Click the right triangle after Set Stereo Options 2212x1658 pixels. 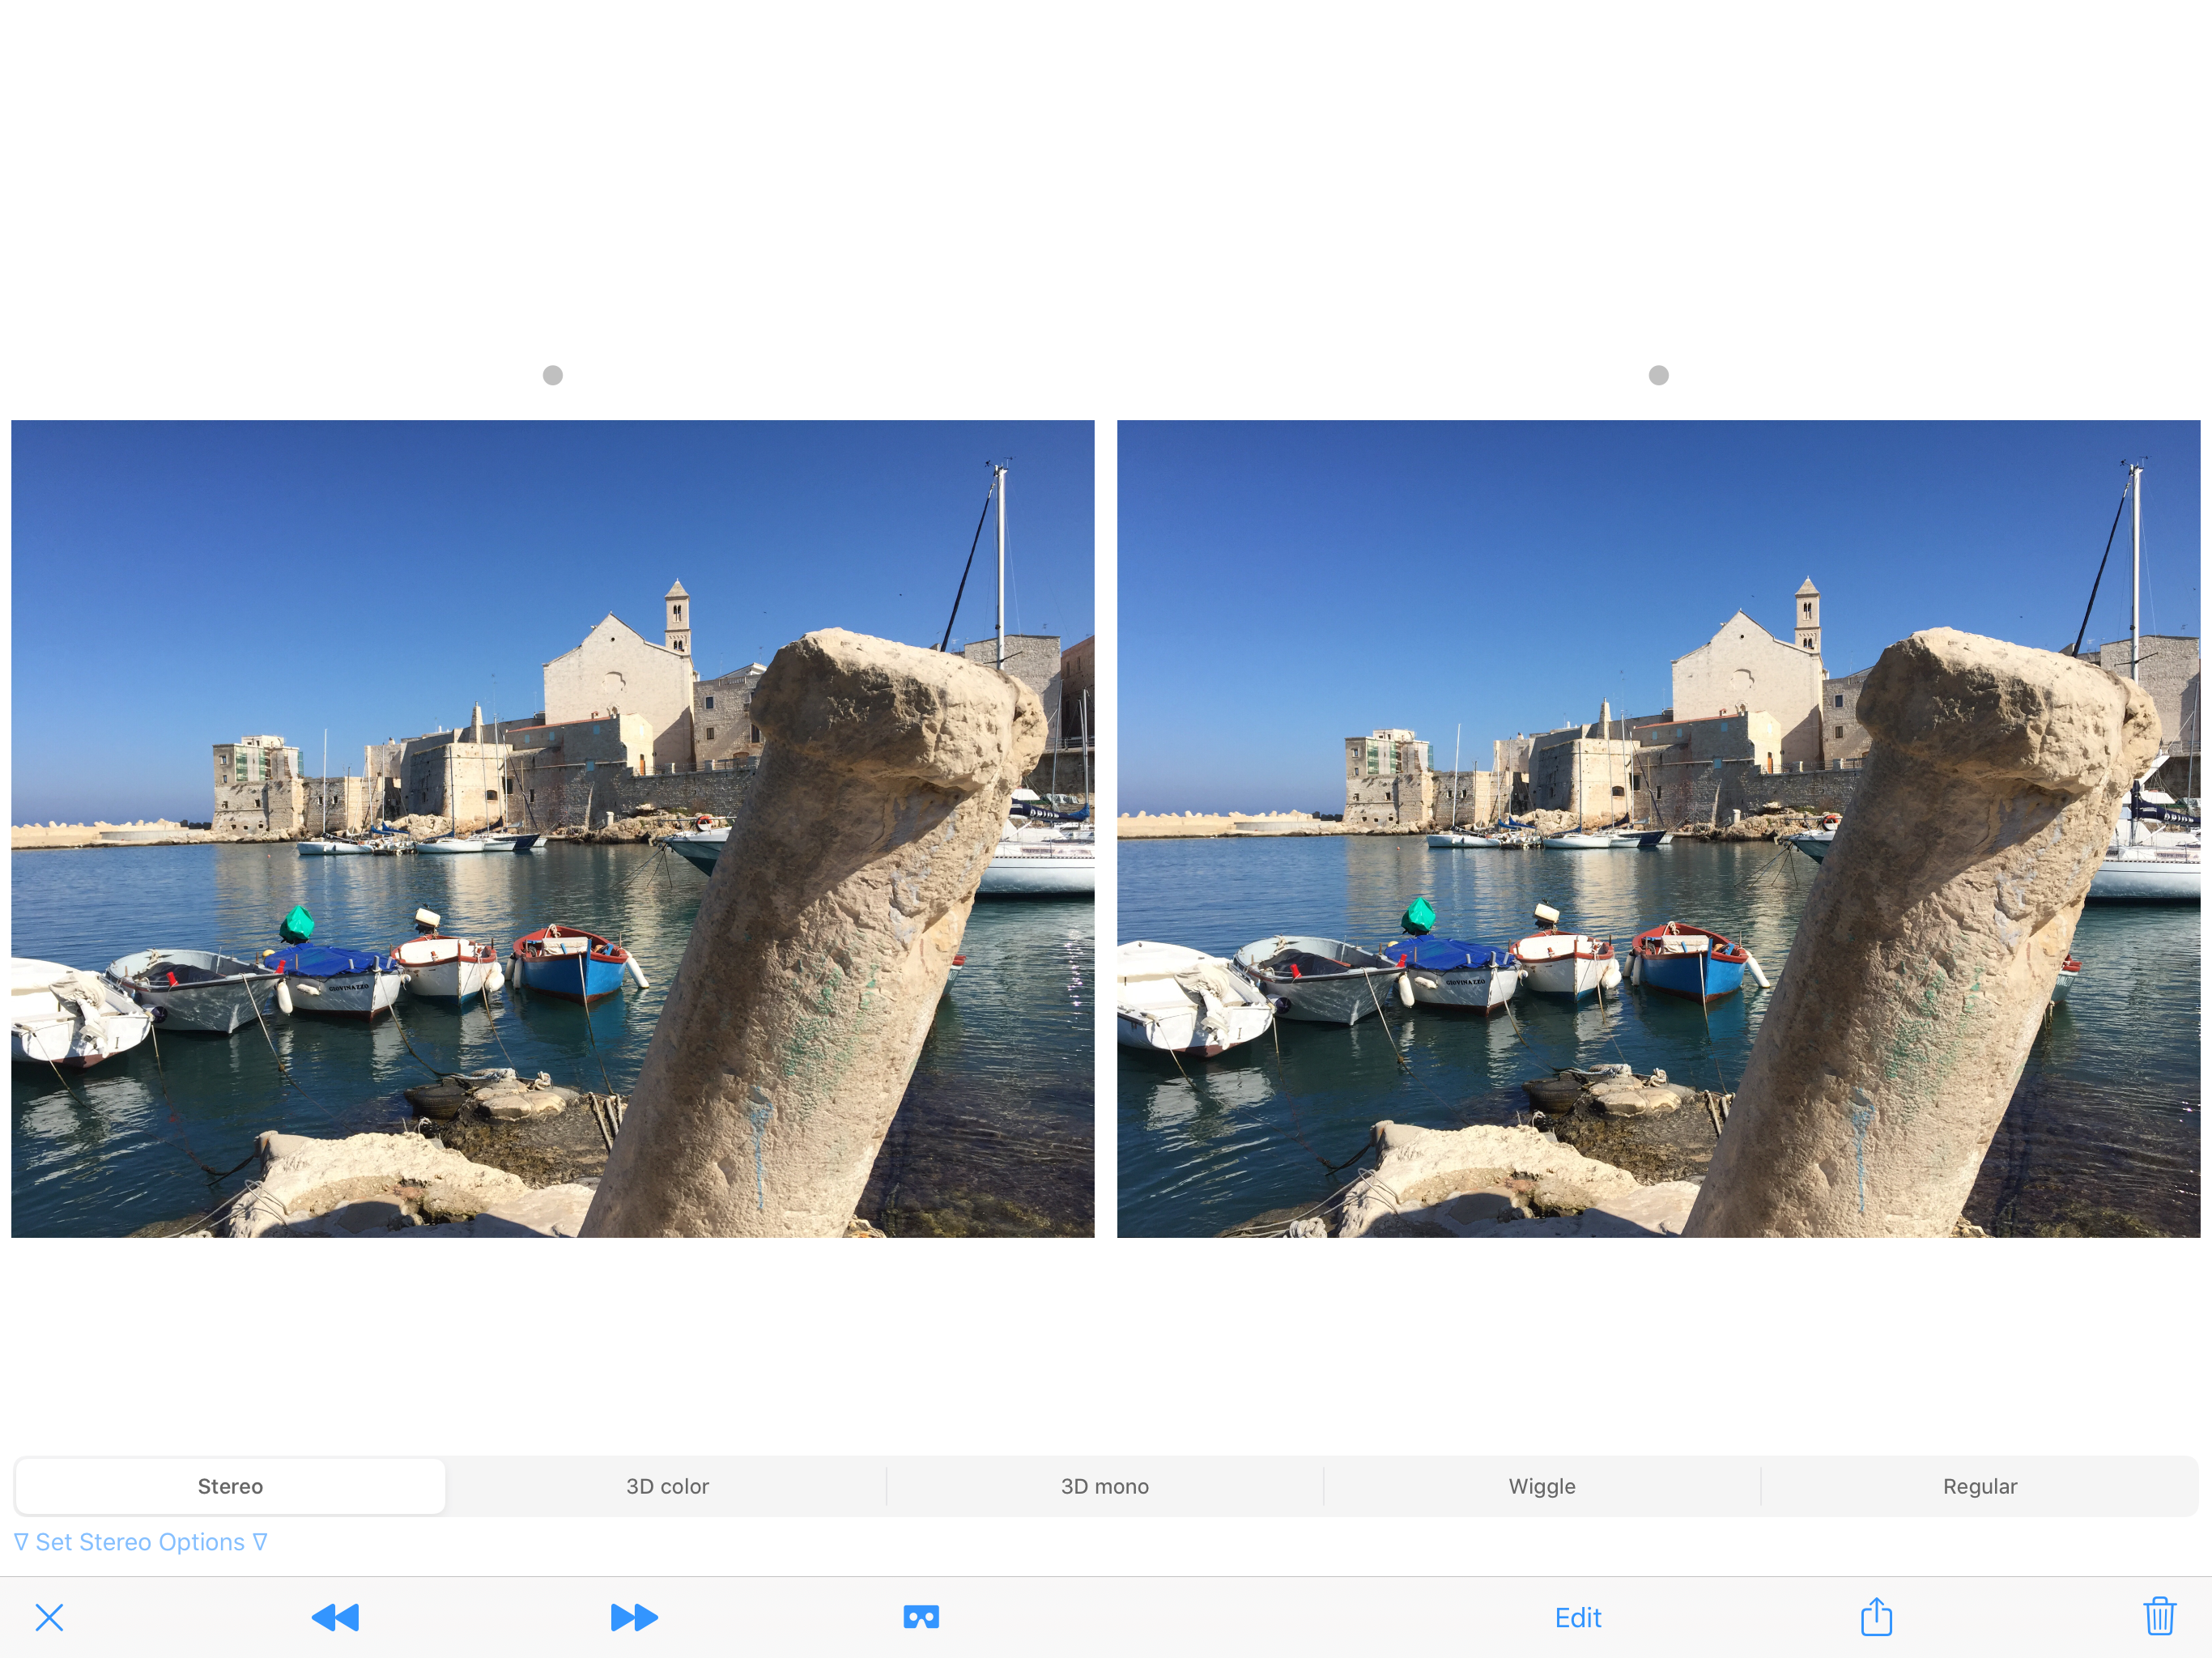260,1542
